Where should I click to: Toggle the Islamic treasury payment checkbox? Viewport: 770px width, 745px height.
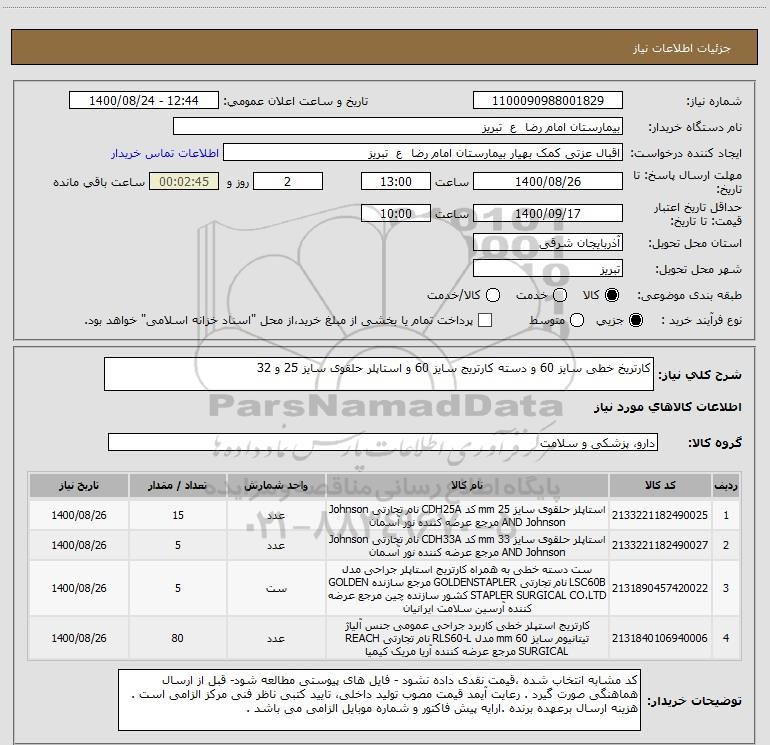coord(485,320)
